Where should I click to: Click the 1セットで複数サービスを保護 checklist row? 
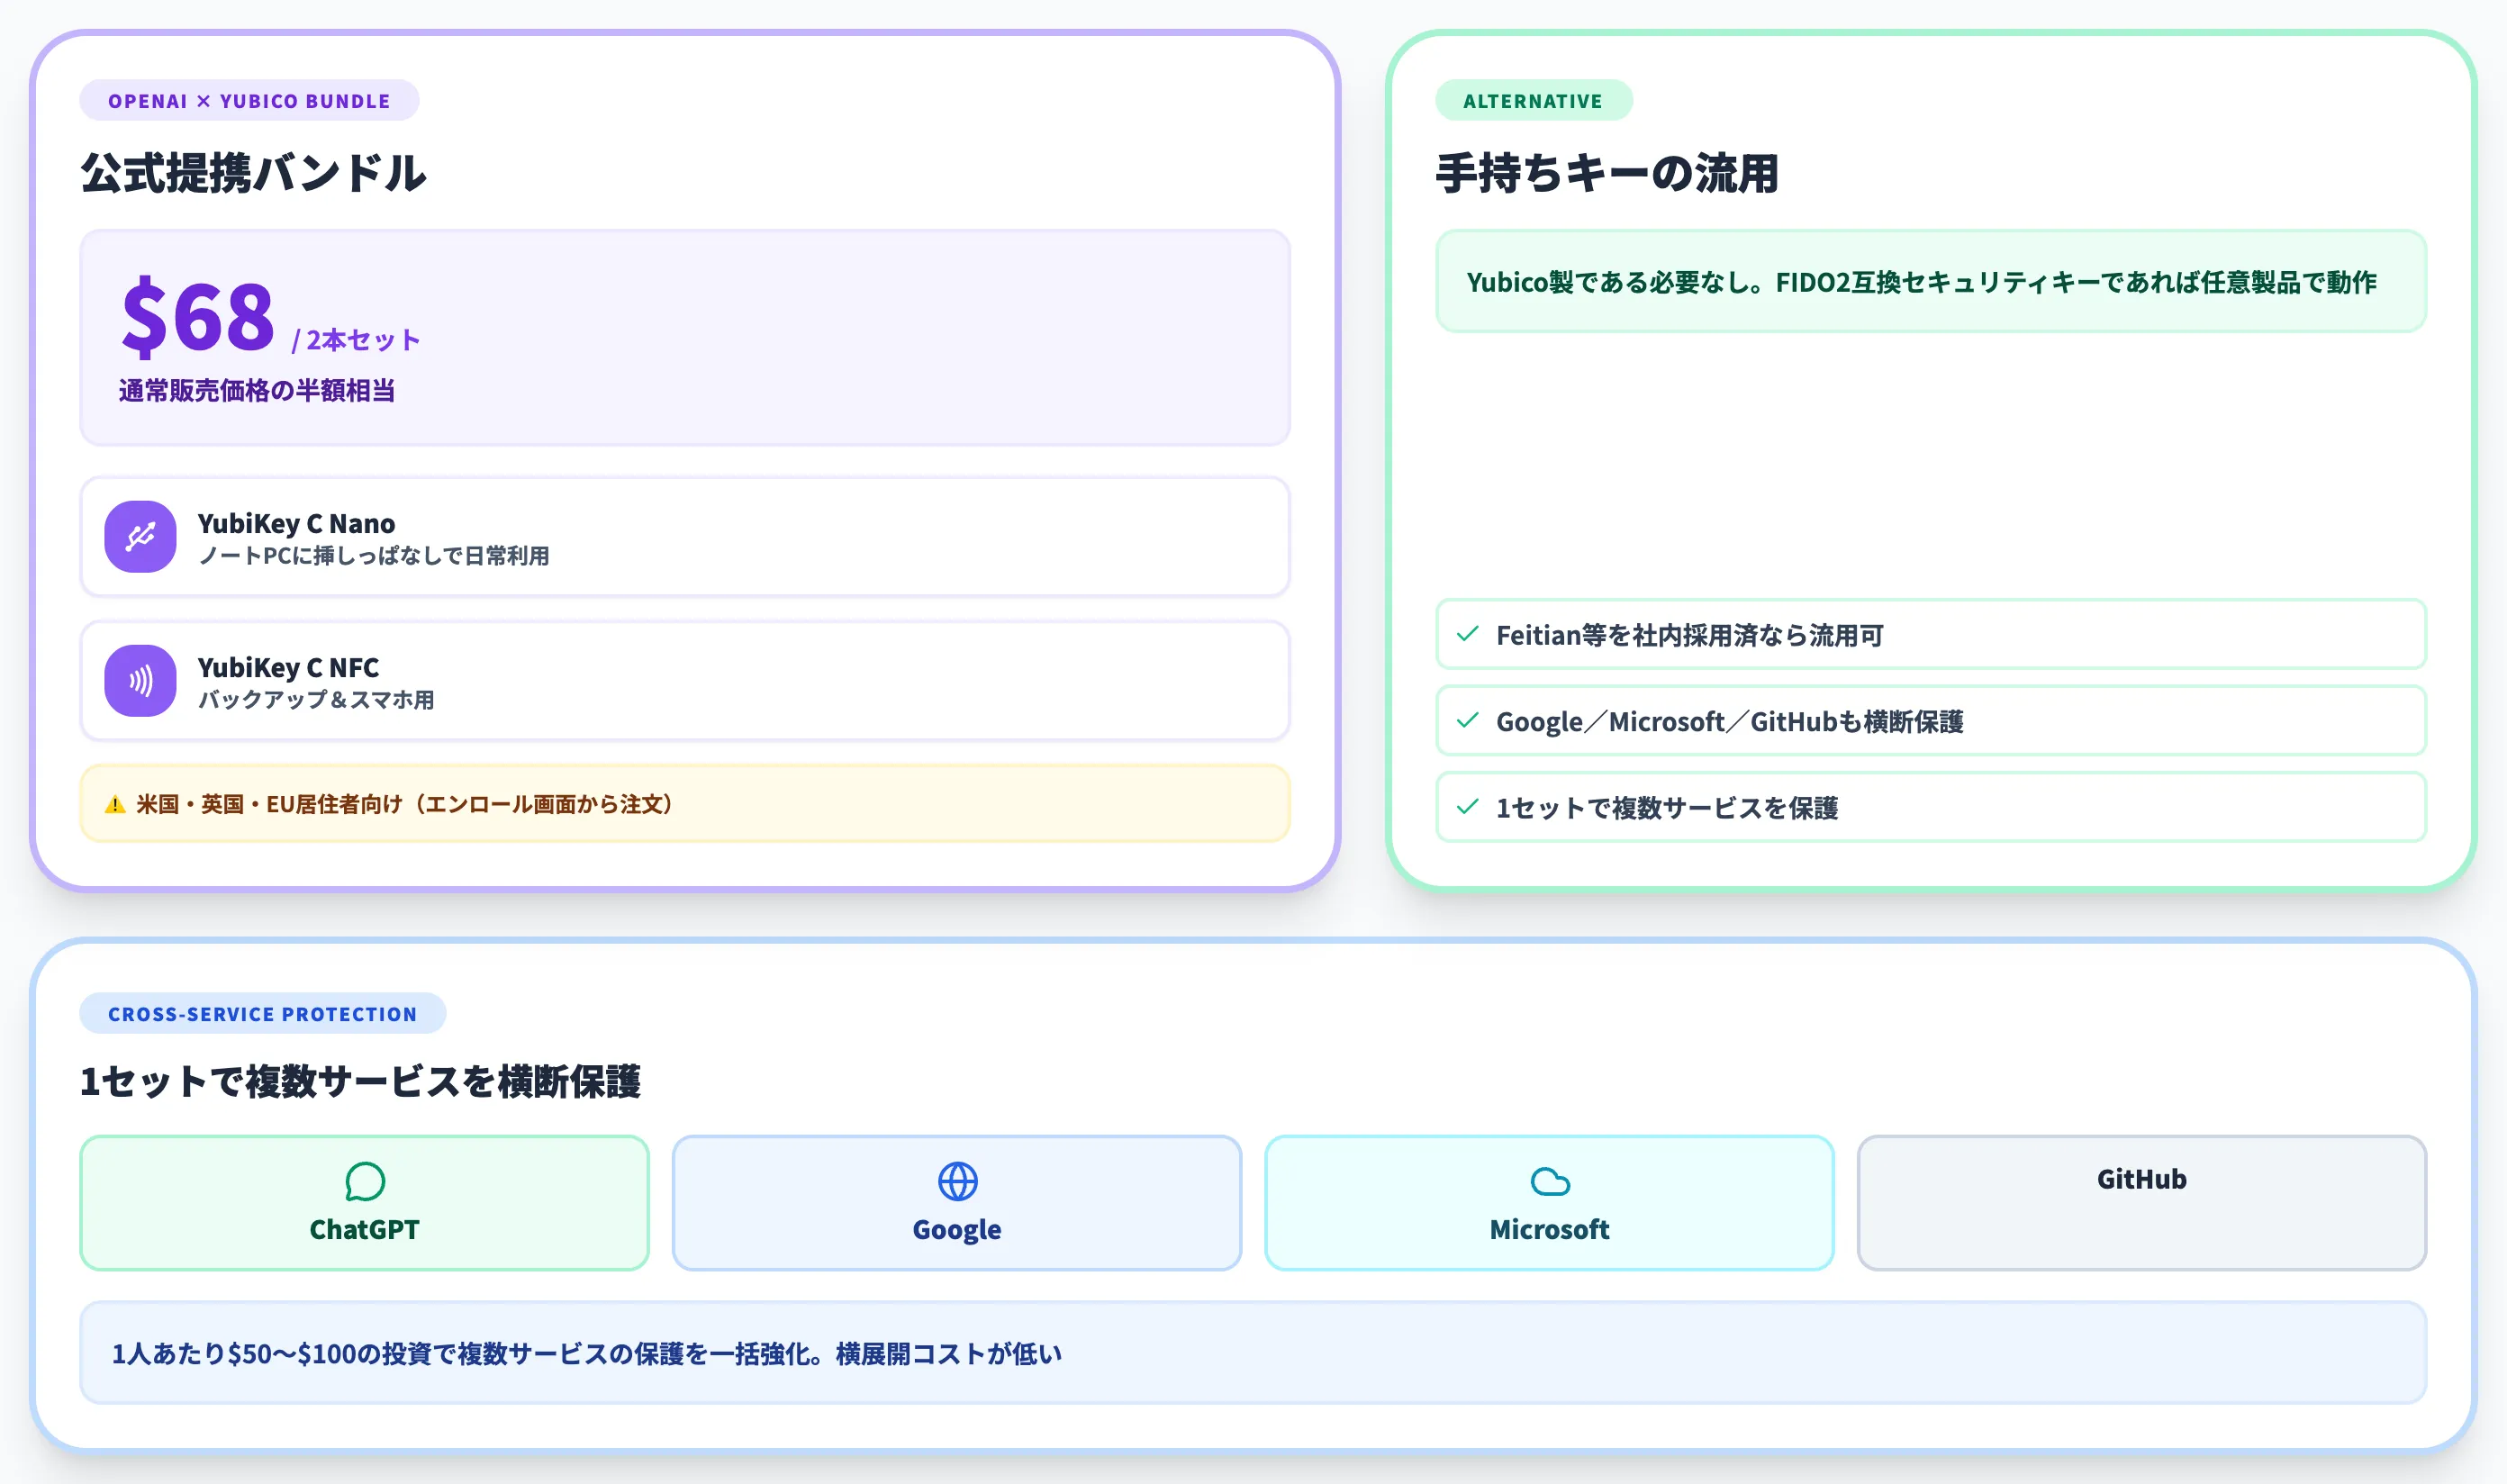[x=1931, y=806]
